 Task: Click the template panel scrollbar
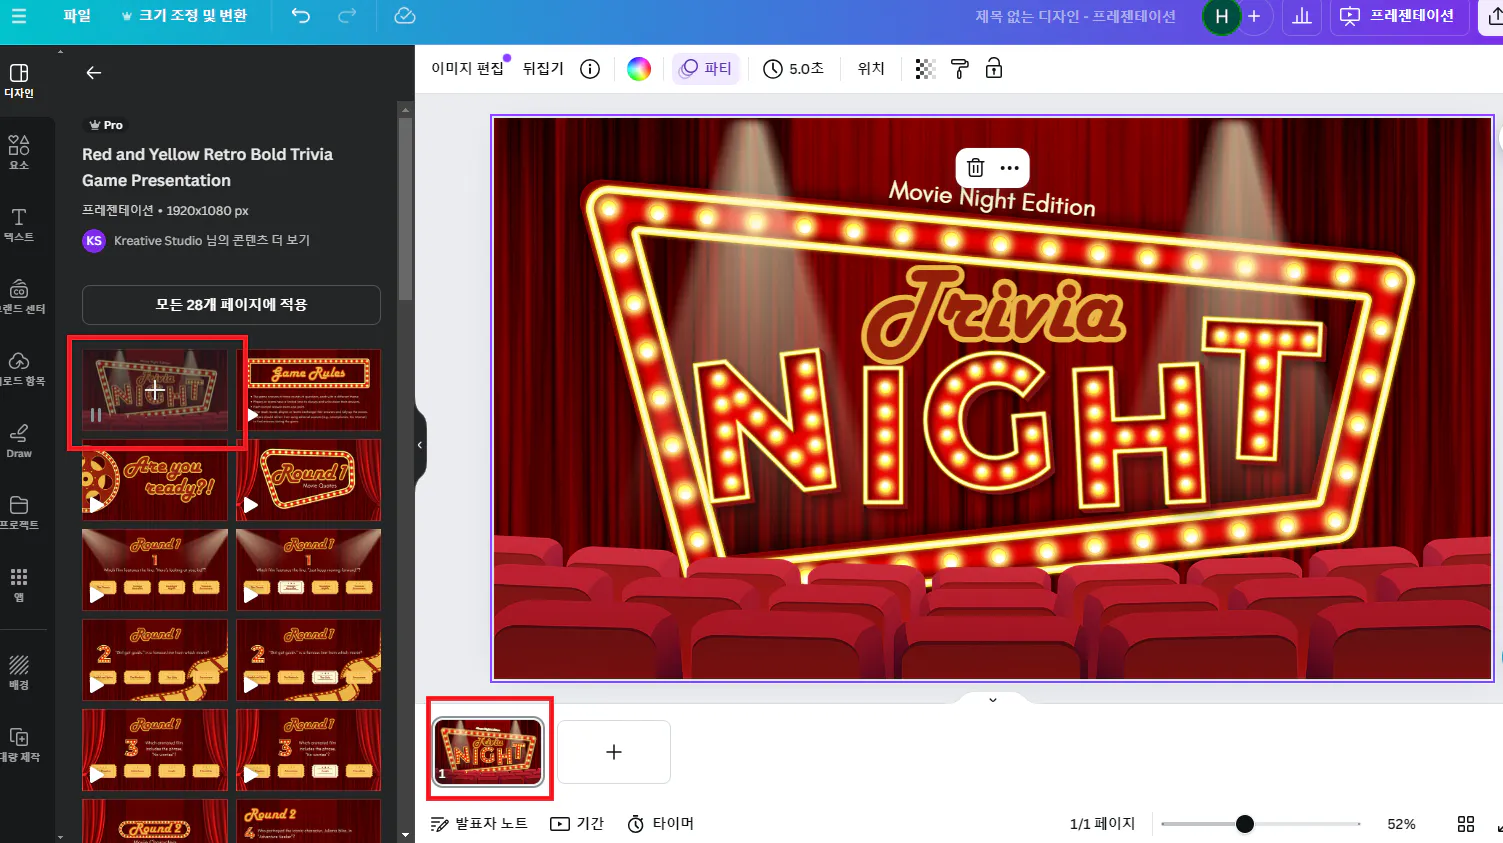(405, 210)
